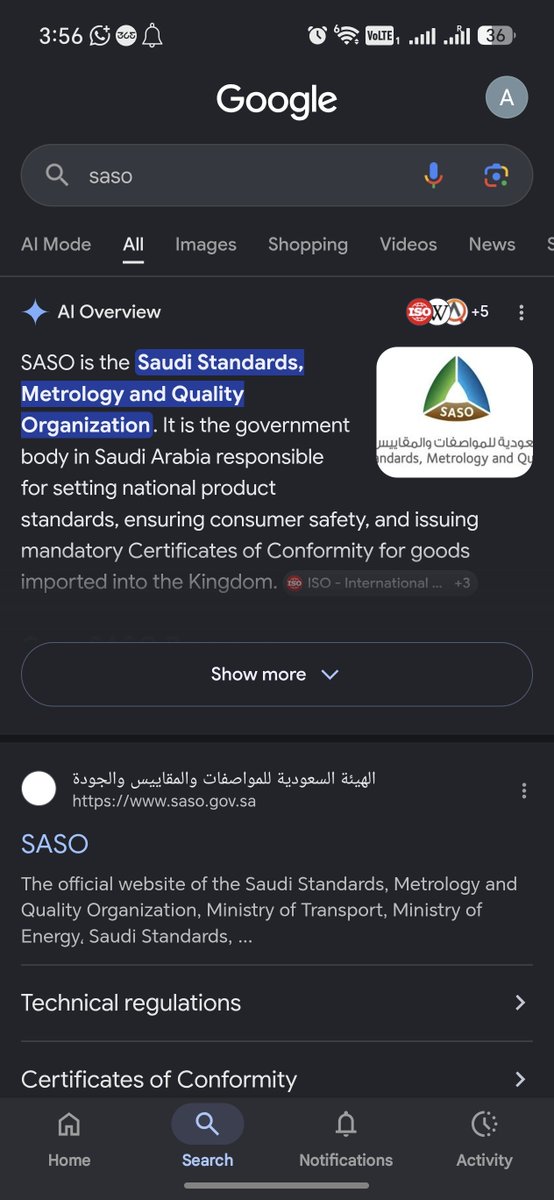
Task: Open the SASO result title link
Action: [55, 843]
